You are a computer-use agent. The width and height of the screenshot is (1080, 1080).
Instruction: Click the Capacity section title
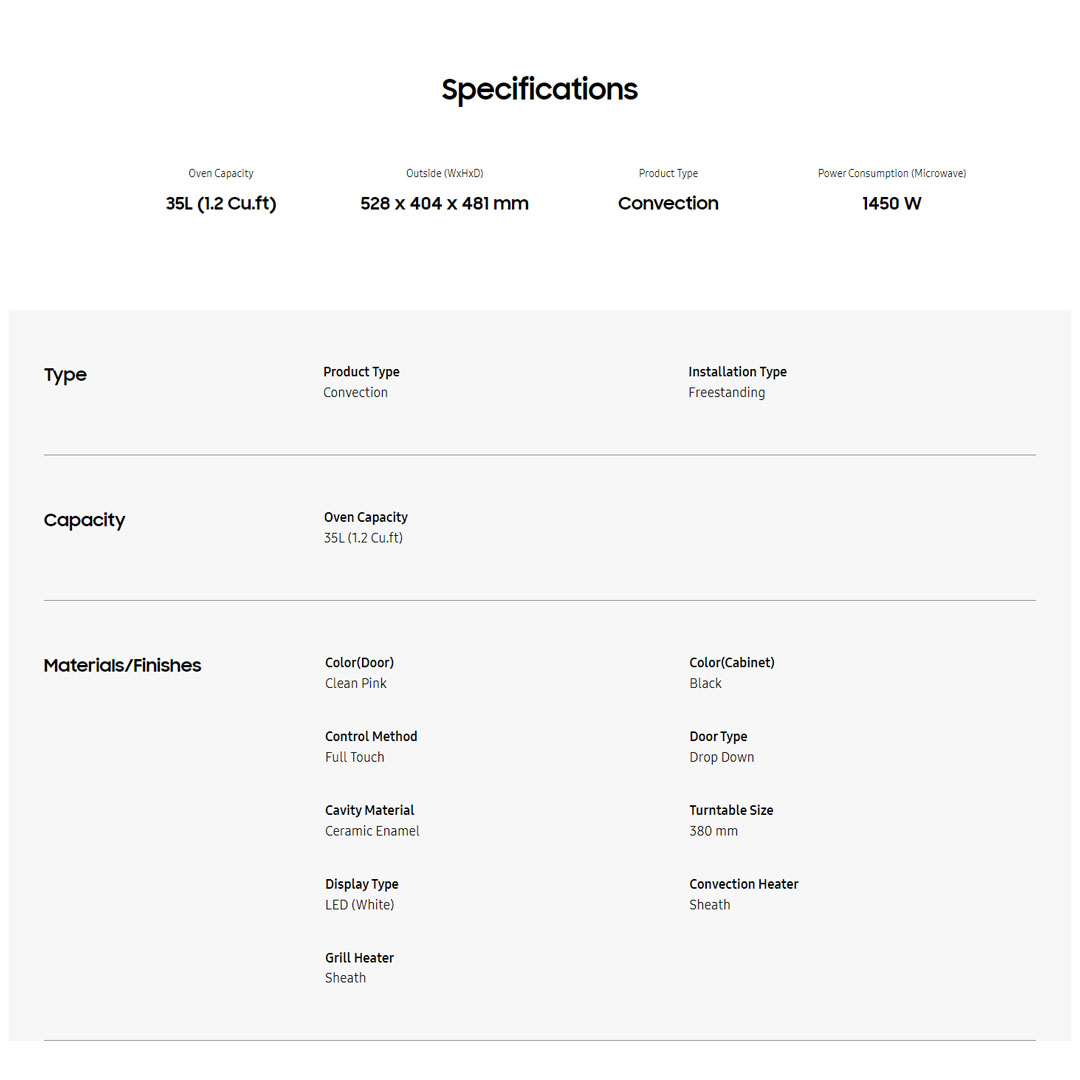[84, 520]
